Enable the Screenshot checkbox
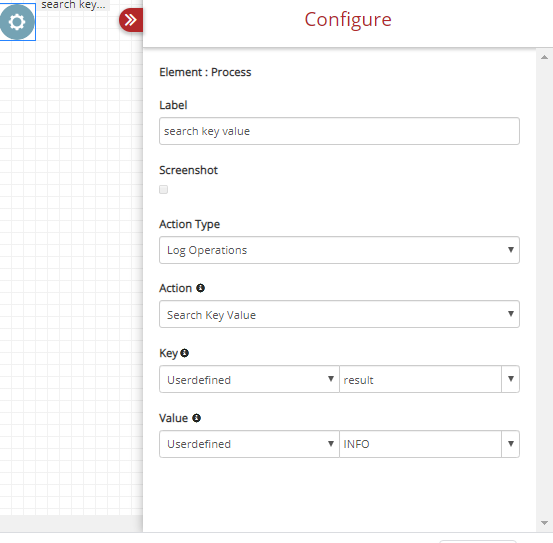 pyautogui.click(x=163, y=189)
